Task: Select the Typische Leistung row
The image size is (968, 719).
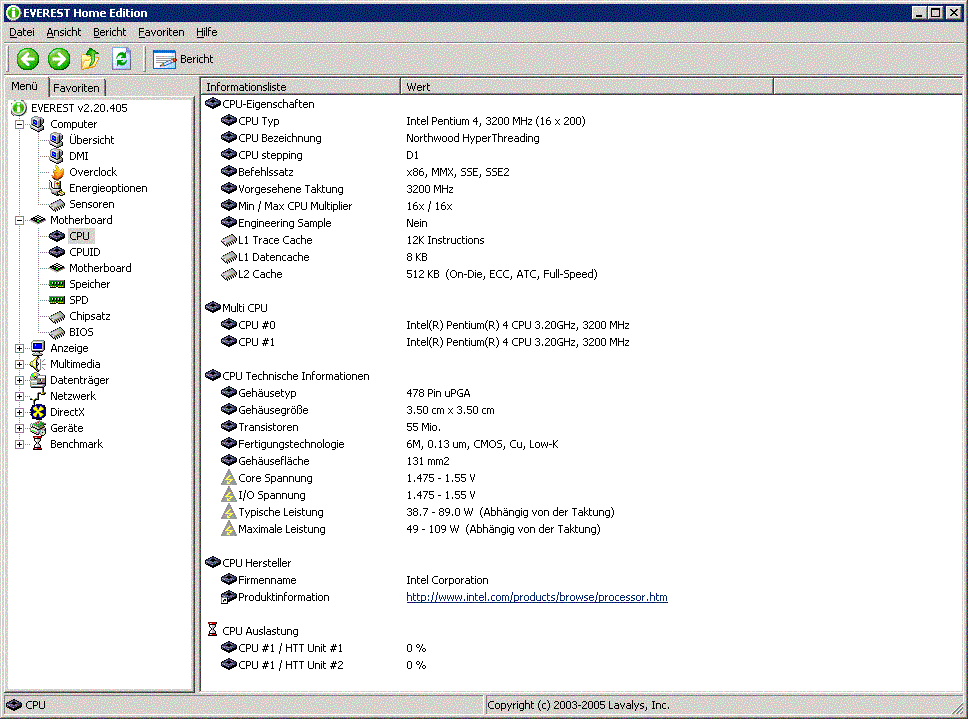Action: tap(417, 512)
